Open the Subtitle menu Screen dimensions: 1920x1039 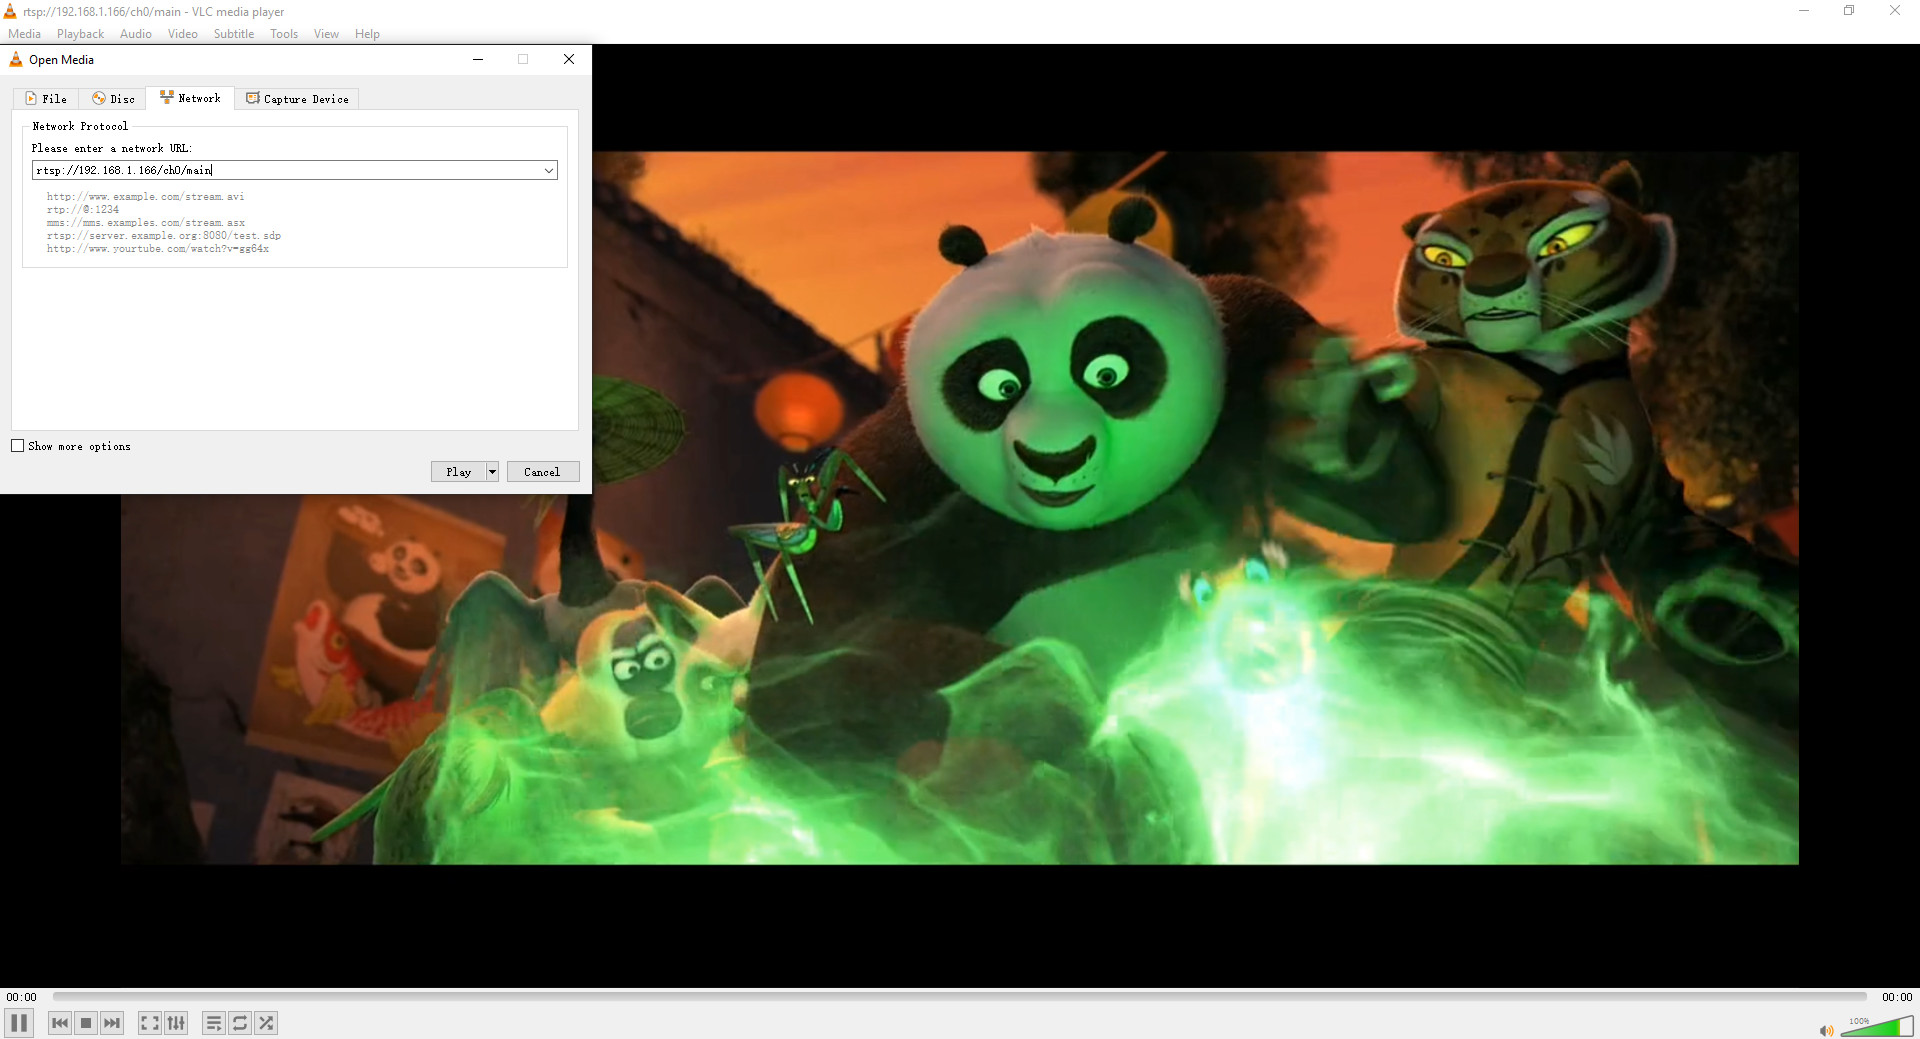[x=233, y=34]
